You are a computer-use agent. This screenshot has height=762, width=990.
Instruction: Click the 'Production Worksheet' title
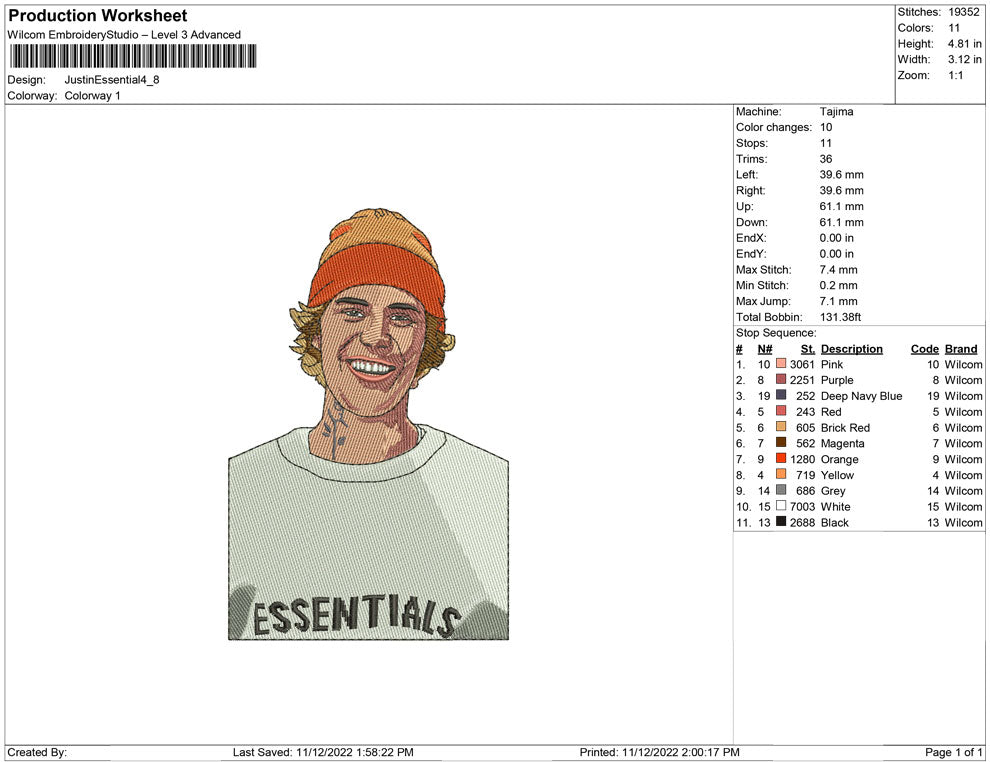coord(98,16)
